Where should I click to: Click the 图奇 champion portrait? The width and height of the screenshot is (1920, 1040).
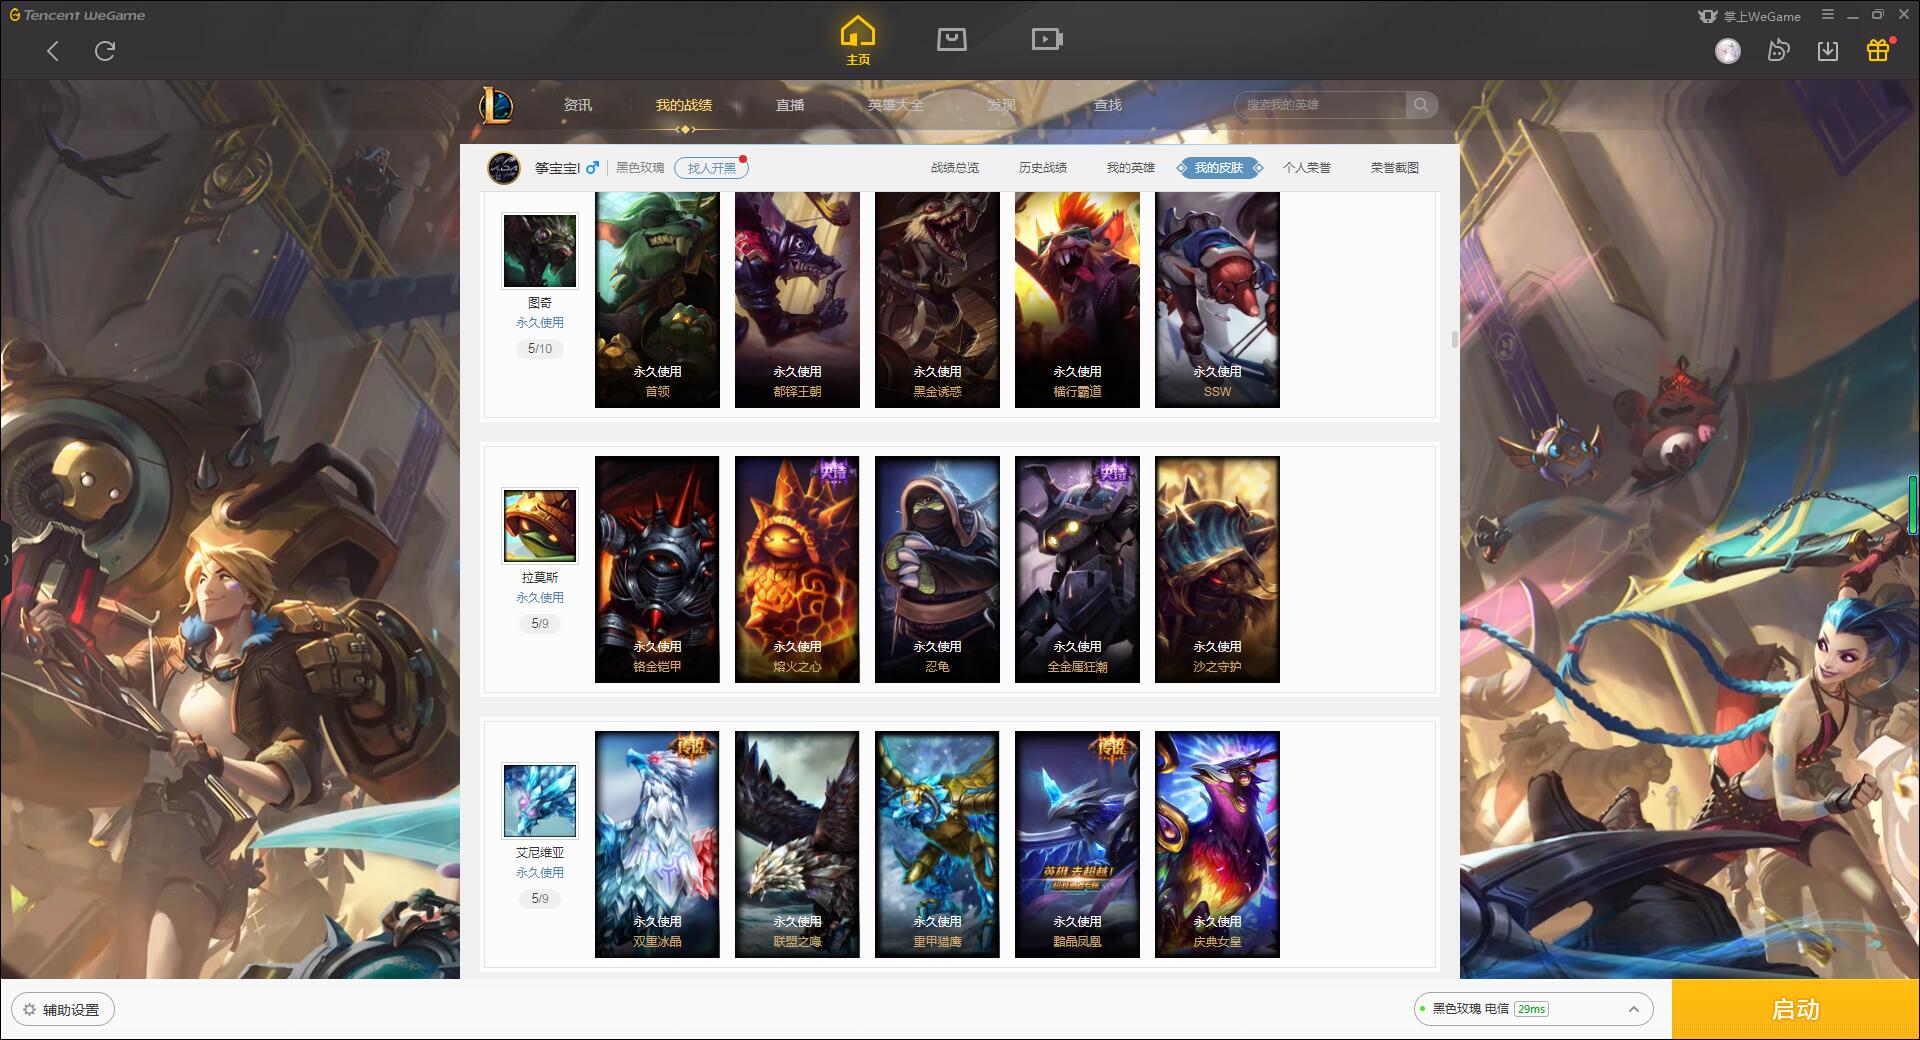coord(540,251)
